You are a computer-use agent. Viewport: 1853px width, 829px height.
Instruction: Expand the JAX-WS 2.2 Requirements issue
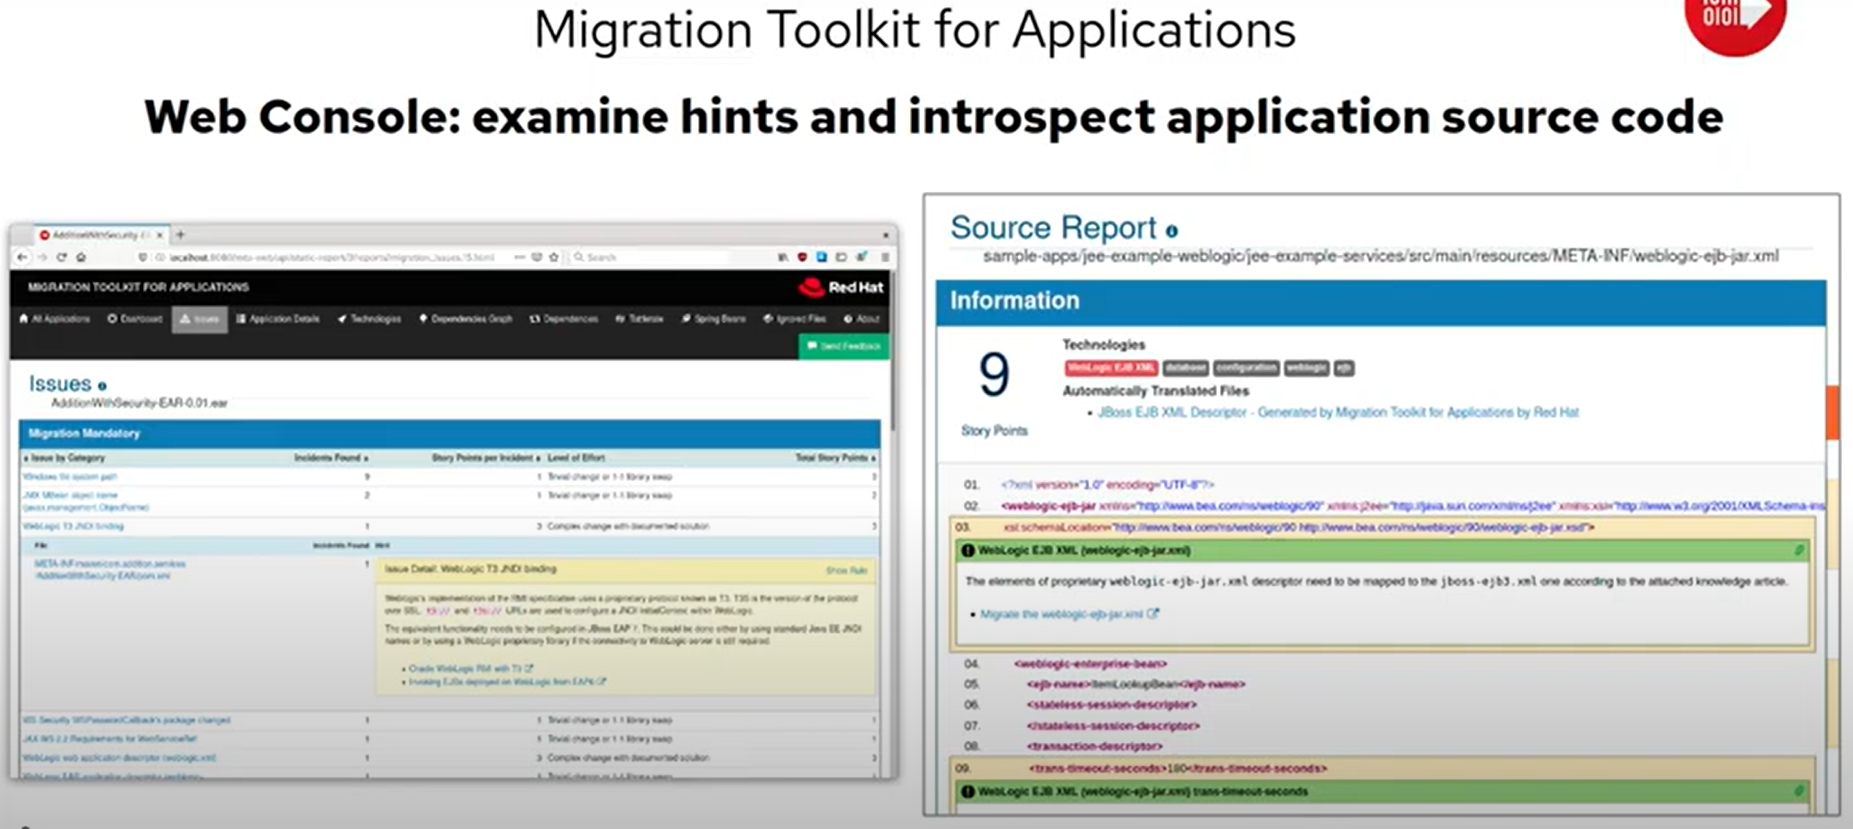110,739
